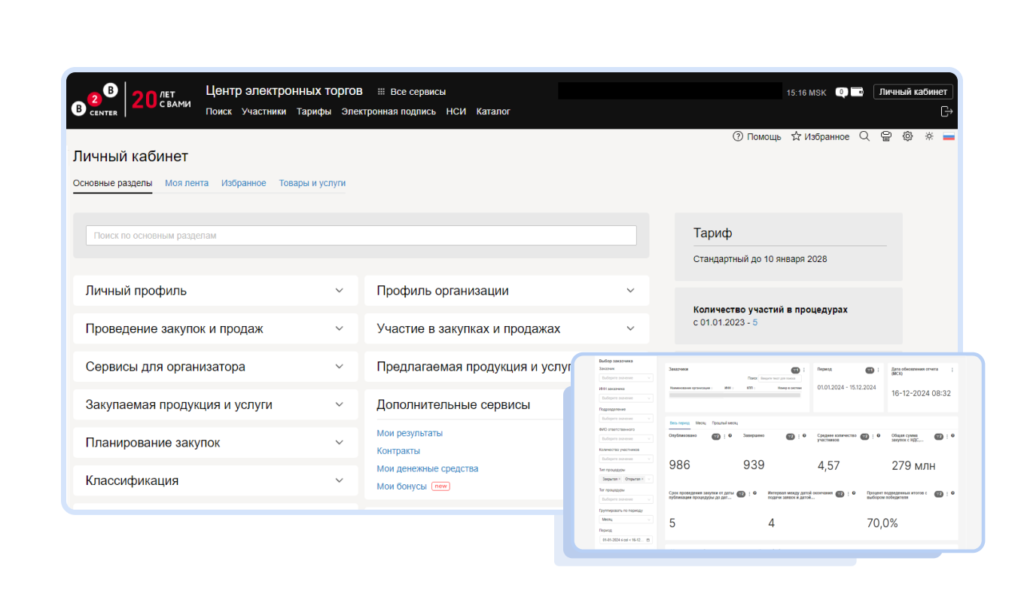Select Прошлый месяц tab in dashboard overlay
Viewport: 1024px width, 616px height.
point(725,423)
